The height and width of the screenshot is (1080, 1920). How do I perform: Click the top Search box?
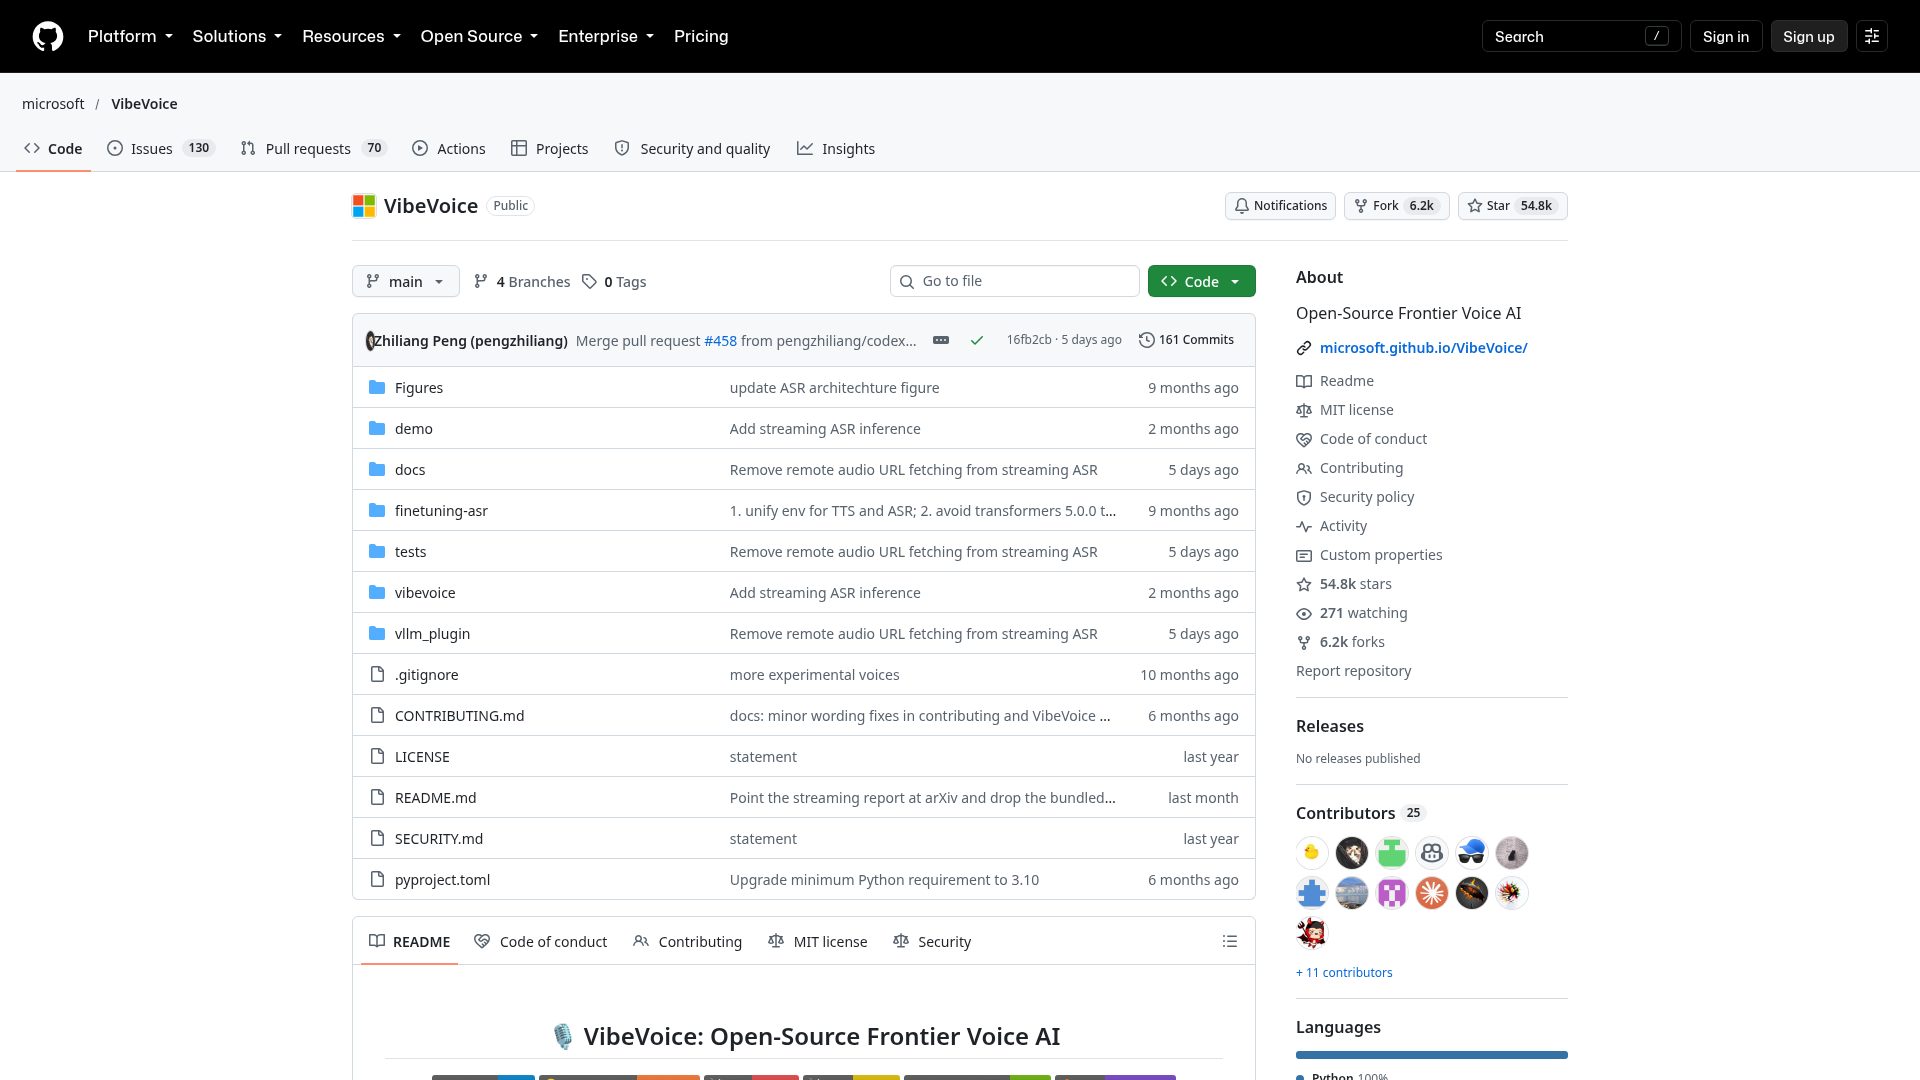1581,36
